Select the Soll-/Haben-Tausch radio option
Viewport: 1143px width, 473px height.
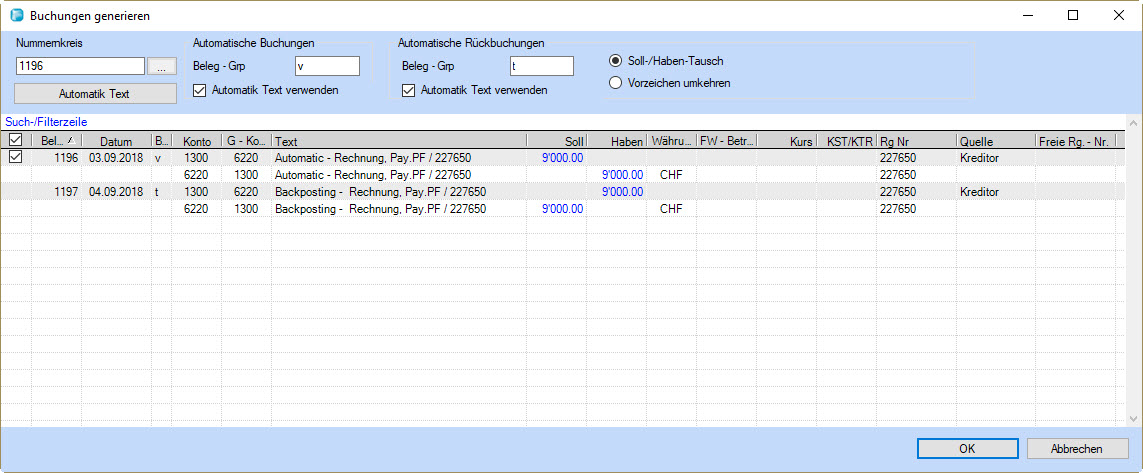pyautogui.click(x=616, y=61)
